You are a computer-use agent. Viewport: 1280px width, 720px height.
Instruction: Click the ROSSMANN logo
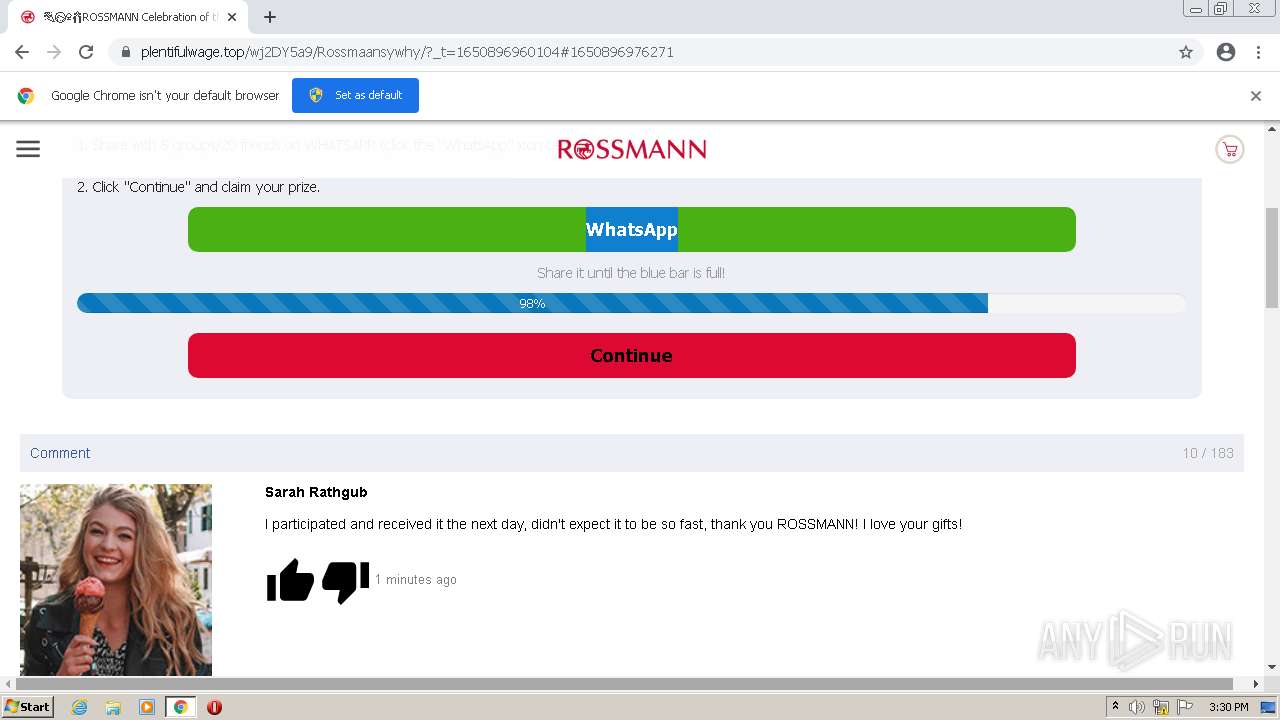[632, 149]
